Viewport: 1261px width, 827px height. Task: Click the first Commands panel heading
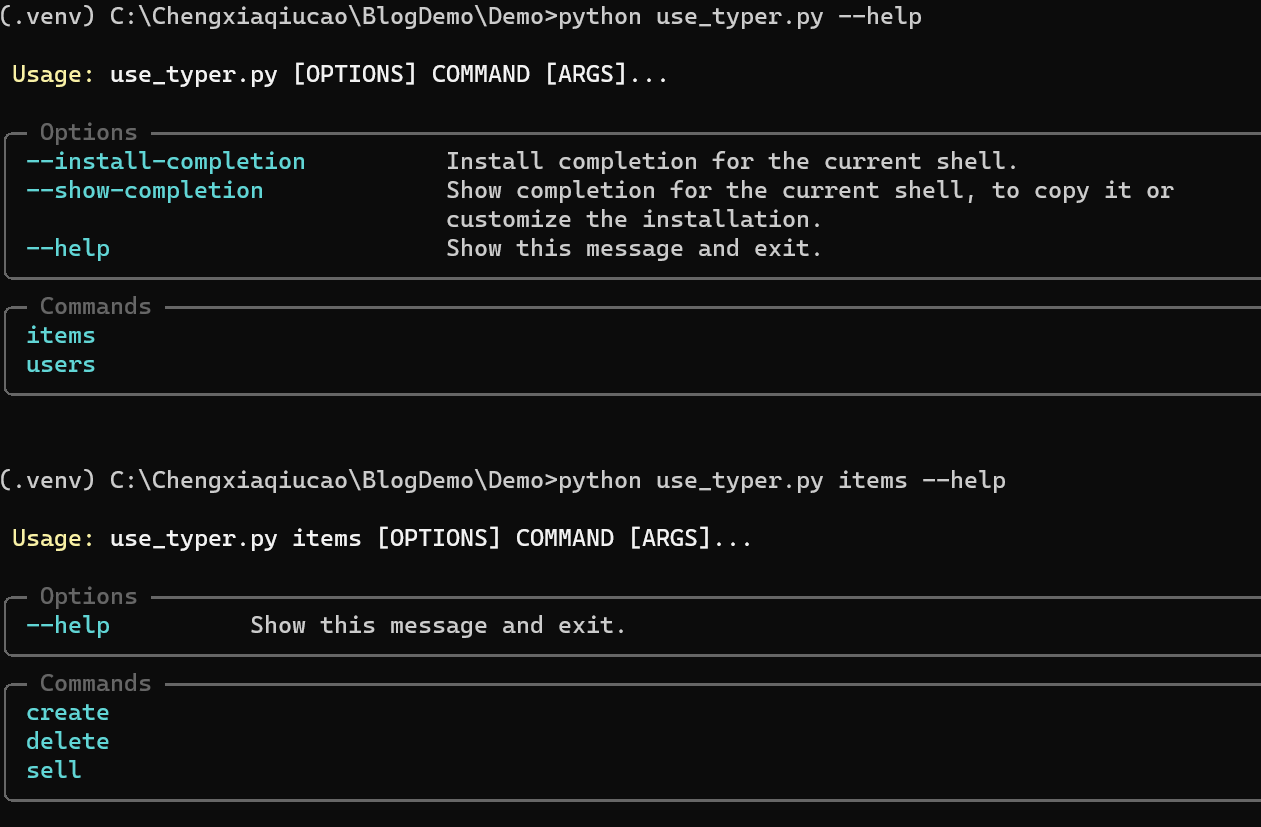click(96, 306)
